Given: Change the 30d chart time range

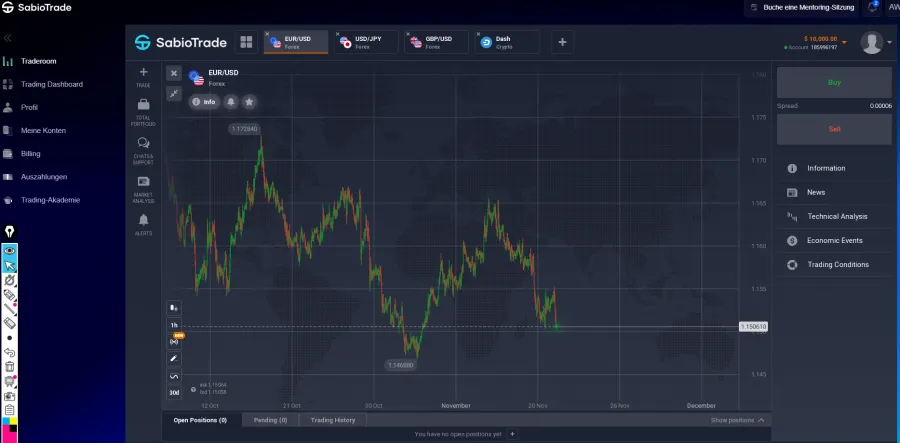Looking at the screenshot, I should (x=174, y=393).
